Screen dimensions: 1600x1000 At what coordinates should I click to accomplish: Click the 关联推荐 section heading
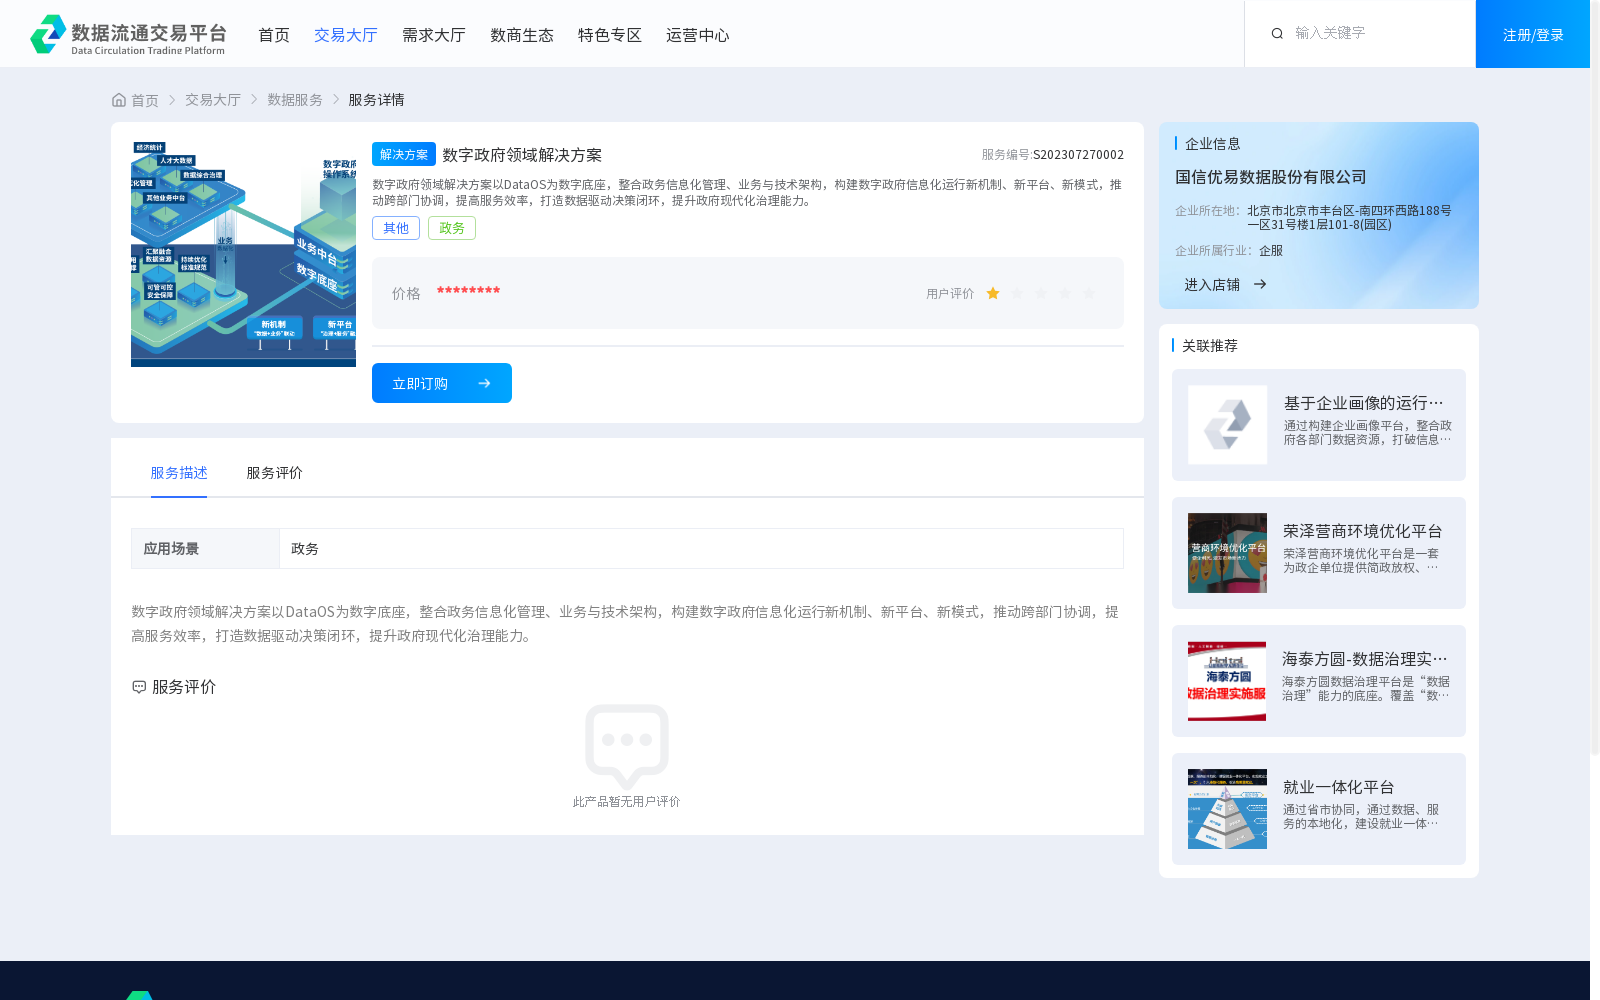tap(1210, 346)
